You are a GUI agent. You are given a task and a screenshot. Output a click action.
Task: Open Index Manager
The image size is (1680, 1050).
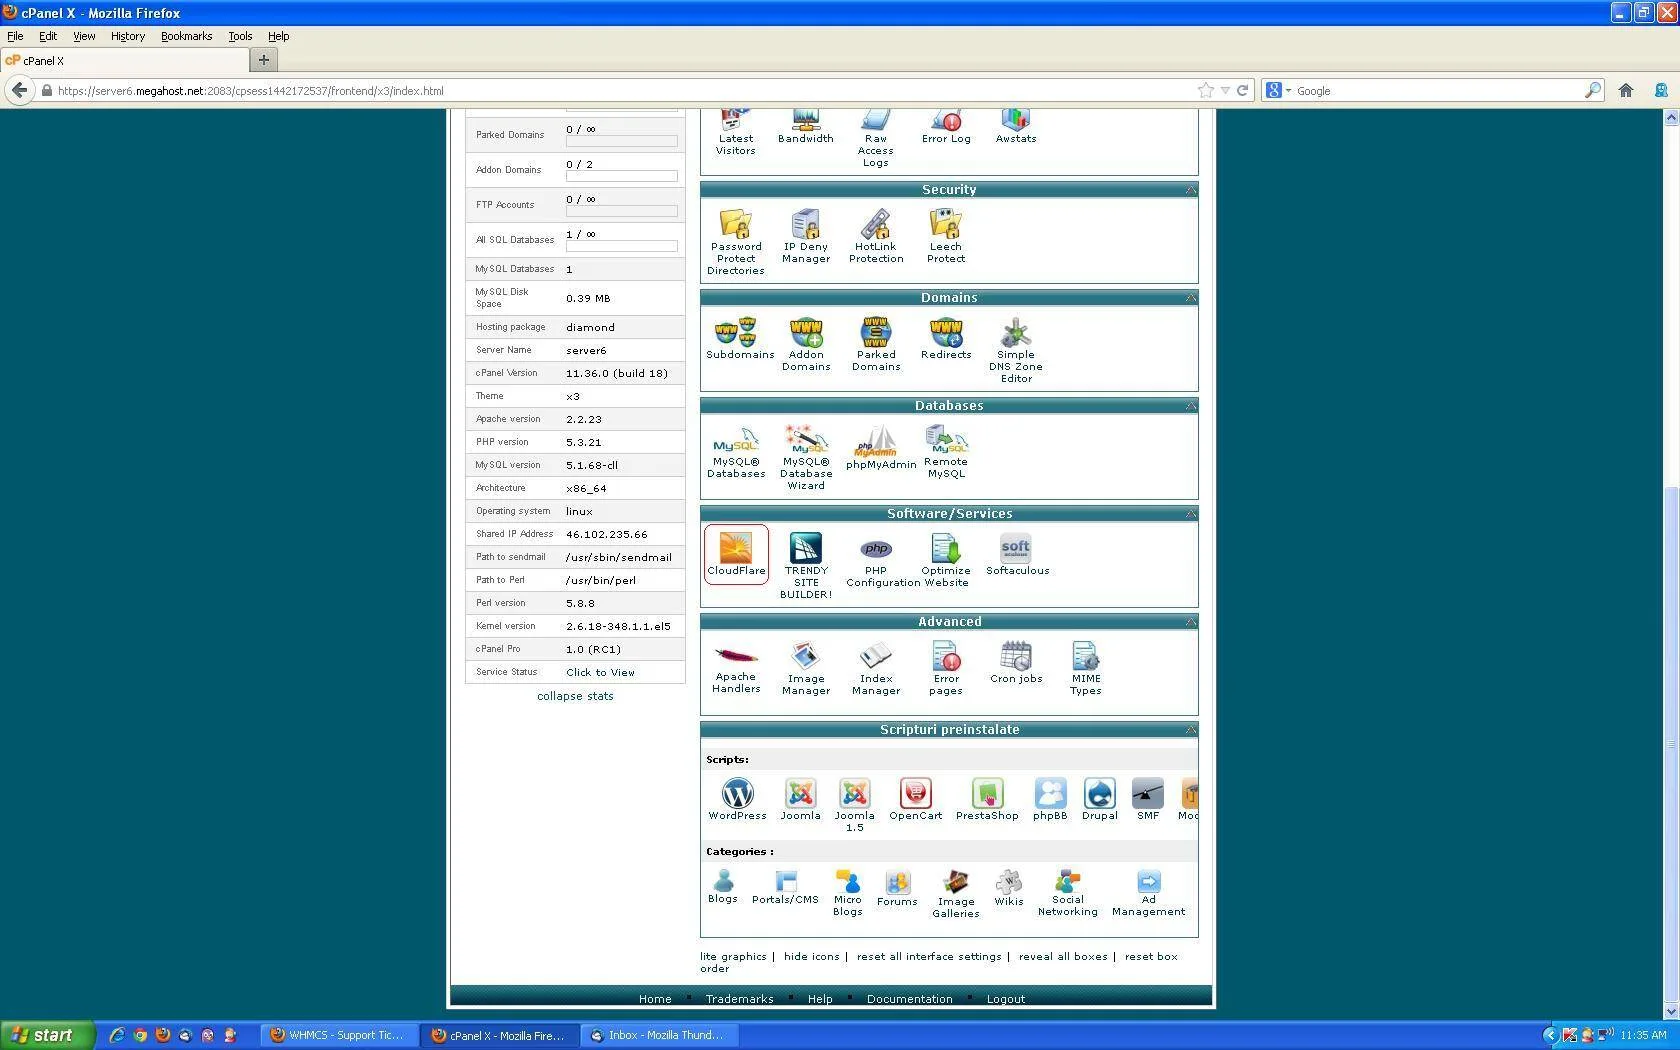[x=875, y=667]
